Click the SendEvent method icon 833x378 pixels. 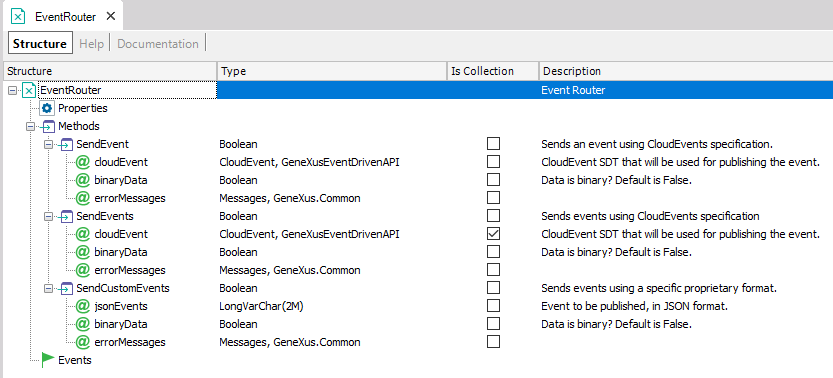65,144
